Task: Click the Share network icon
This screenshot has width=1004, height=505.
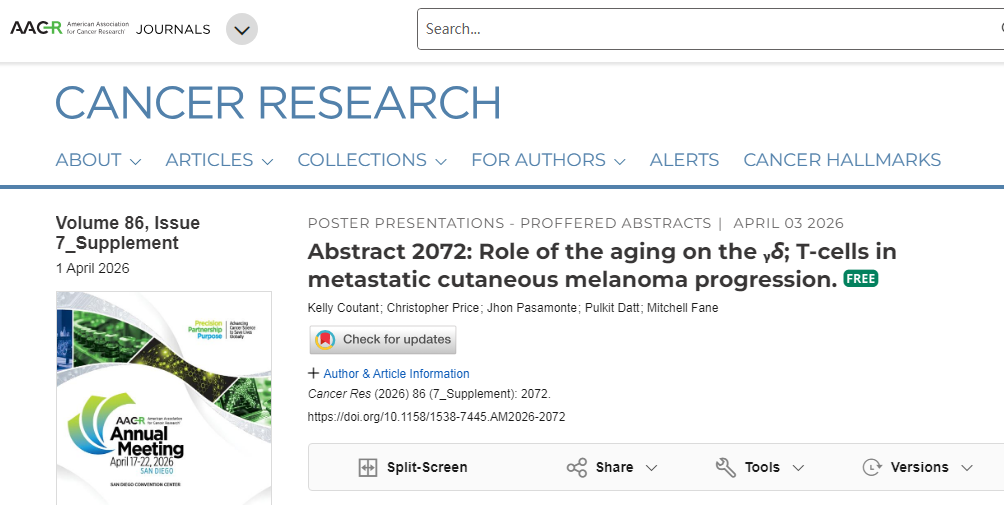Action: coord(577,467)
